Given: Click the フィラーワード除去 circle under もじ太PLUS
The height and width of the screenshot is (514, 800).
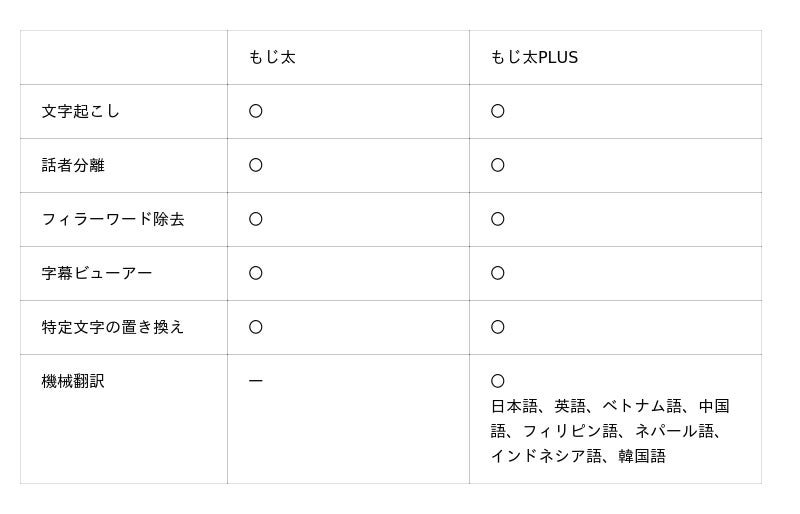Looking at the screenshot, I should click(498, 220).
